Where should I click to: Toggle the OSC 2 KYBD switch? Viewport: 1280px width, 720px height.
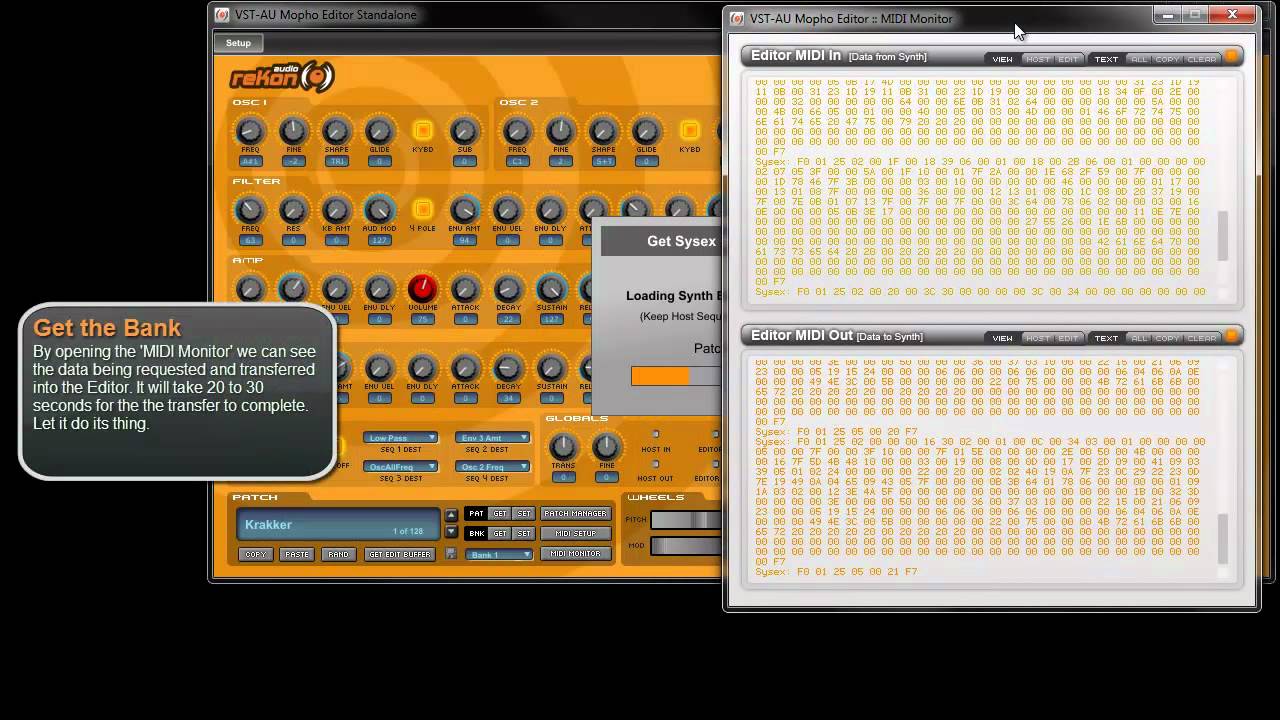click(689, 131)
